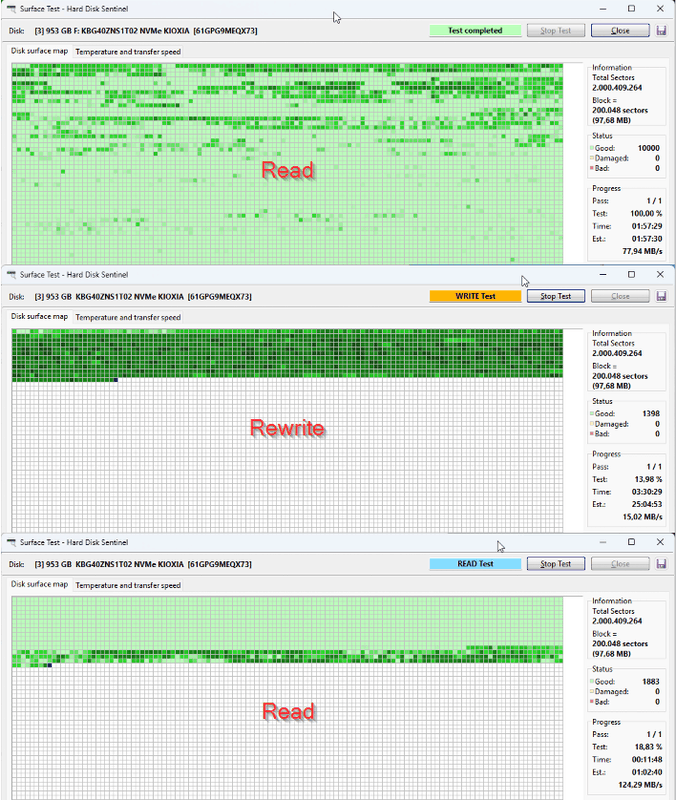Stop the running WRITE Test
The width and height of the screenshot is (676, 800).
click(x=556, y=296)
